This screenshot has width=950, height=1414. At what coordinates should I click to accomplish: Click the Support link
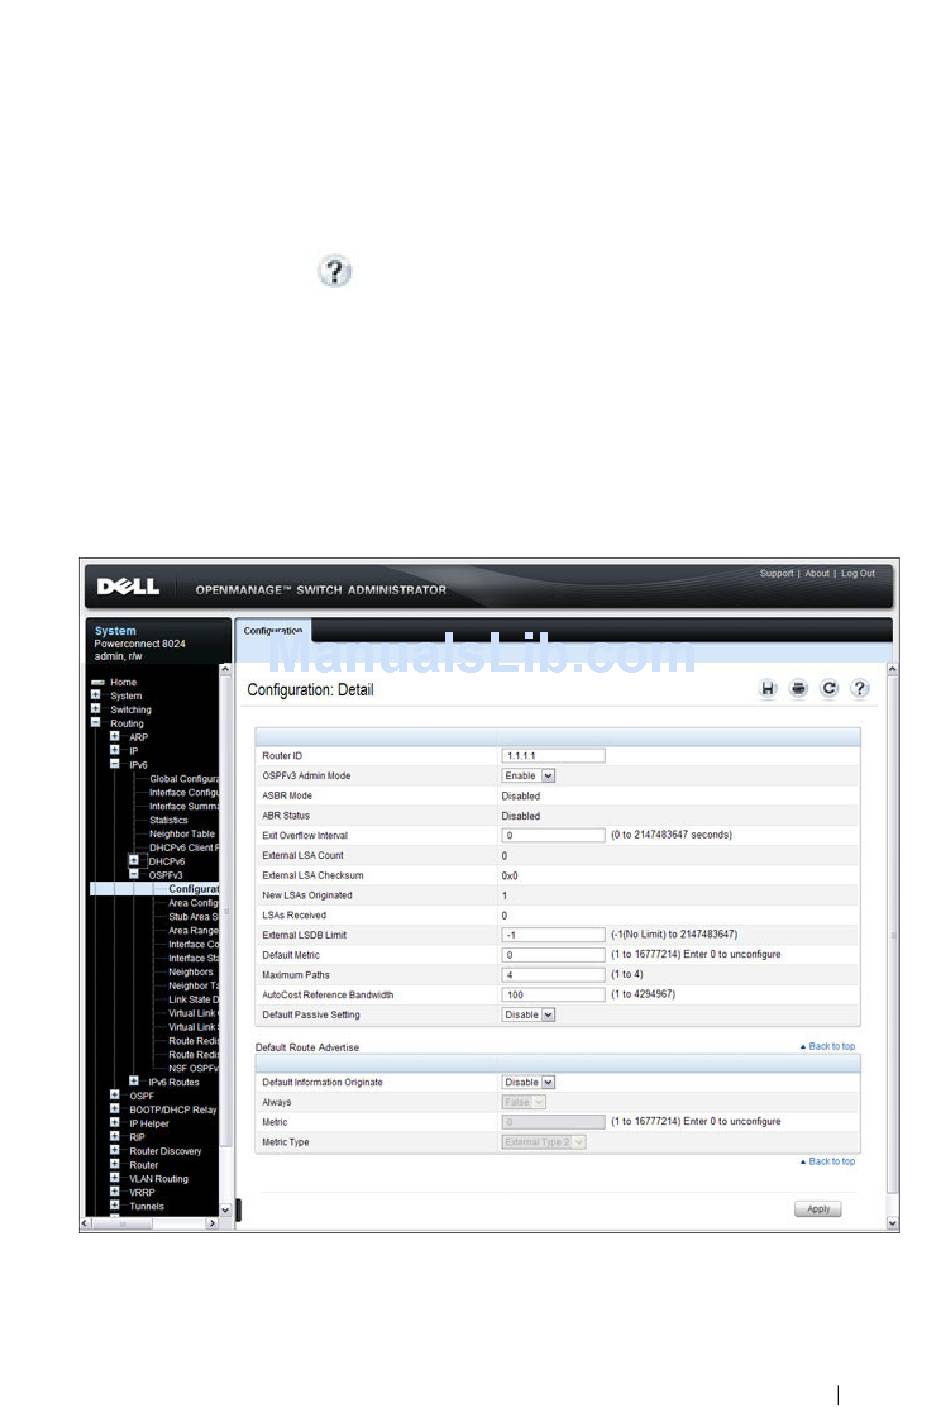click(x=776, y=574)
